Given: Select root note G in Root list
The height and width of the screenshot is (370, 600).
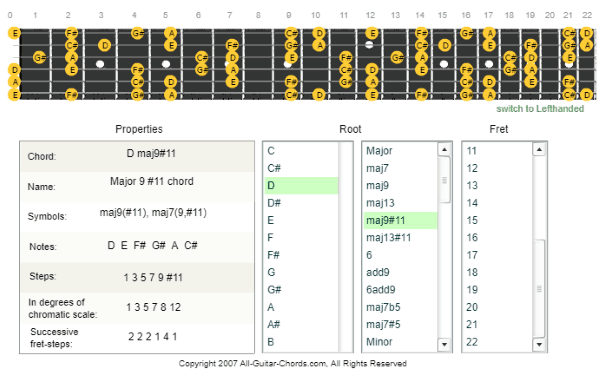Looking at the screenshot, I should [301, 272].
